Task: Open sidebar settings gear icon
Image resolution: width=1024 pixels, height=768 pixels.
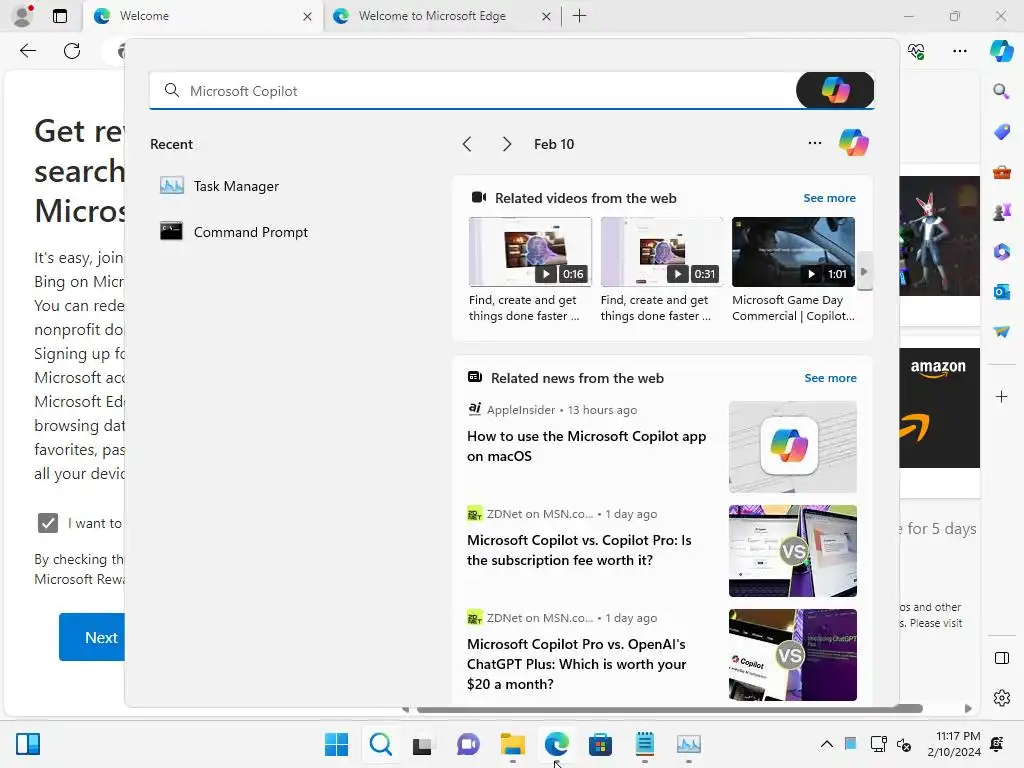Action: pyautogui.click(x=1001, y=698)
